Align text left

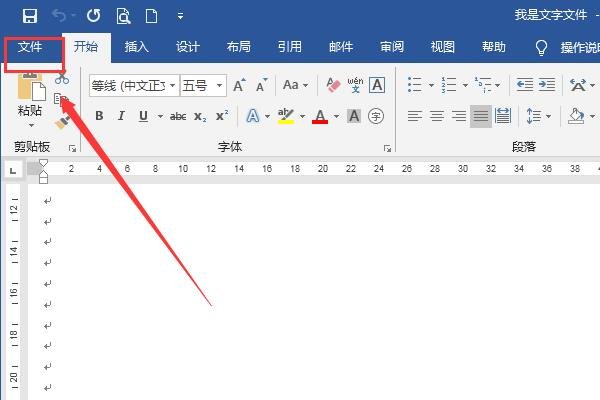tap(415, 116)
